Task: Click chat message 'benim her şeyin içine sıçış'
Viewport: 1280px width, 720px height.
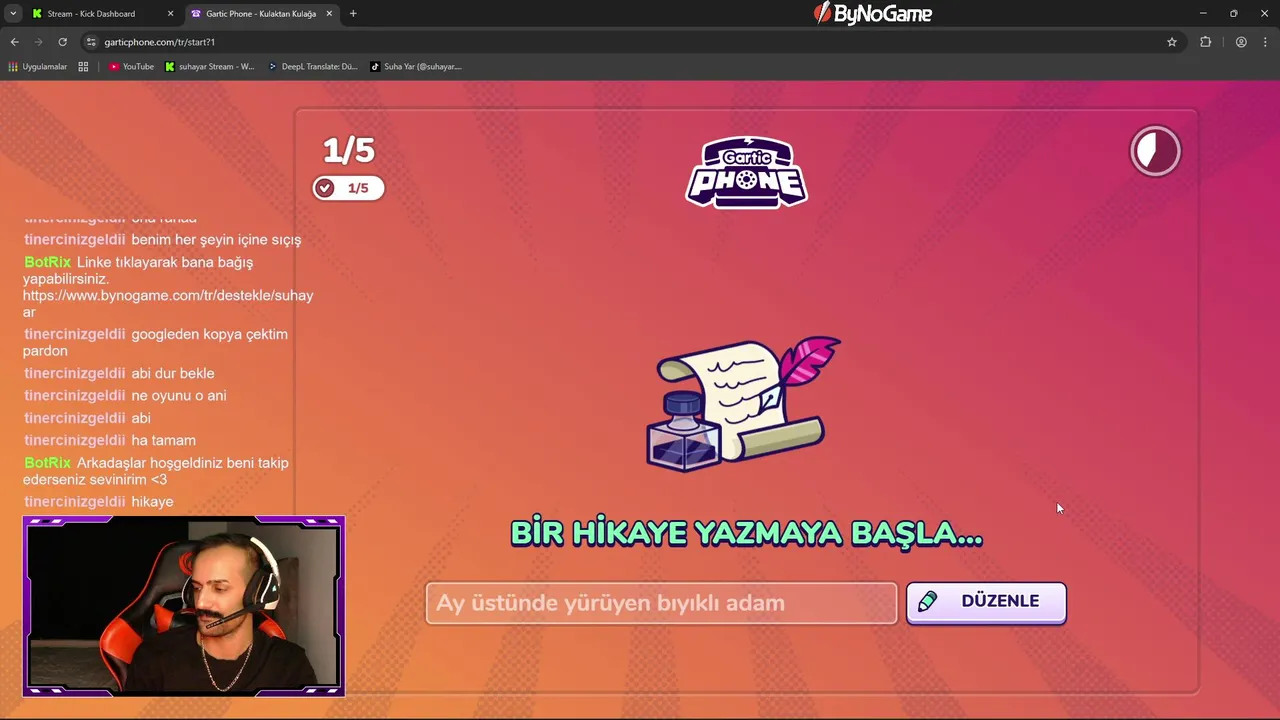Action: [x=216, y=240]
